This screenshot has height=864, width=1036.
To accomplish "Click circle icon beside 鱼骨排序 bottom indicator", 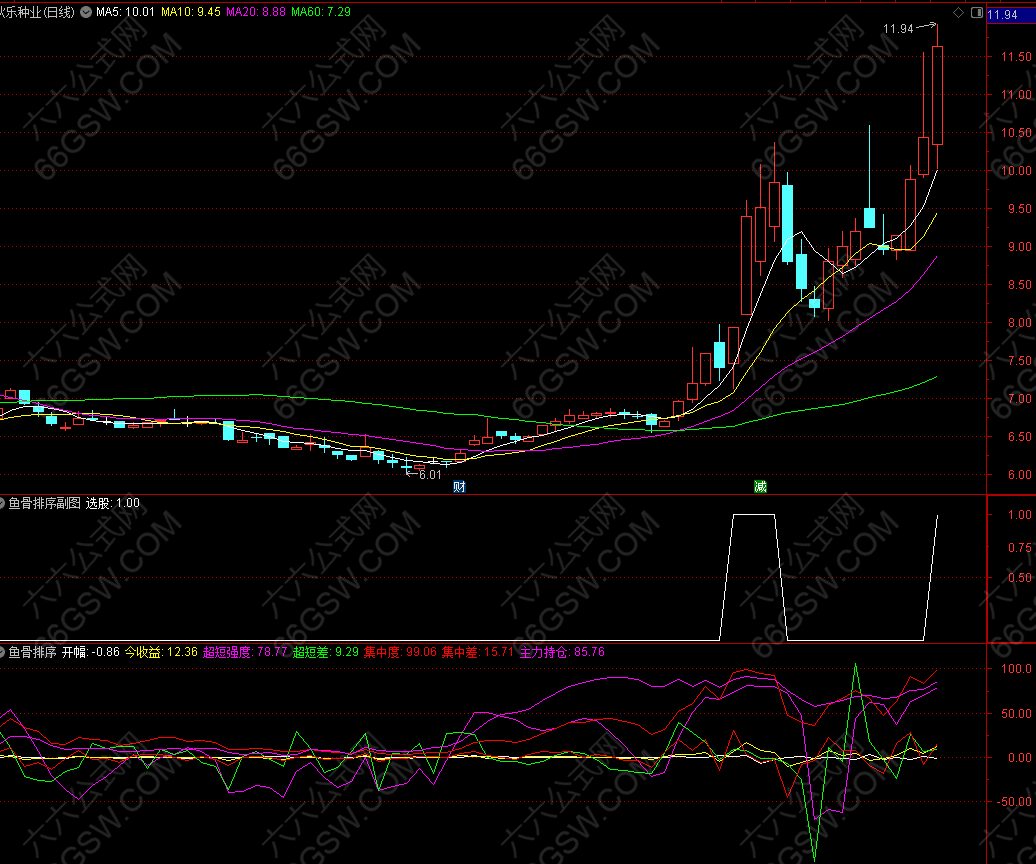I will pos(3,652).
